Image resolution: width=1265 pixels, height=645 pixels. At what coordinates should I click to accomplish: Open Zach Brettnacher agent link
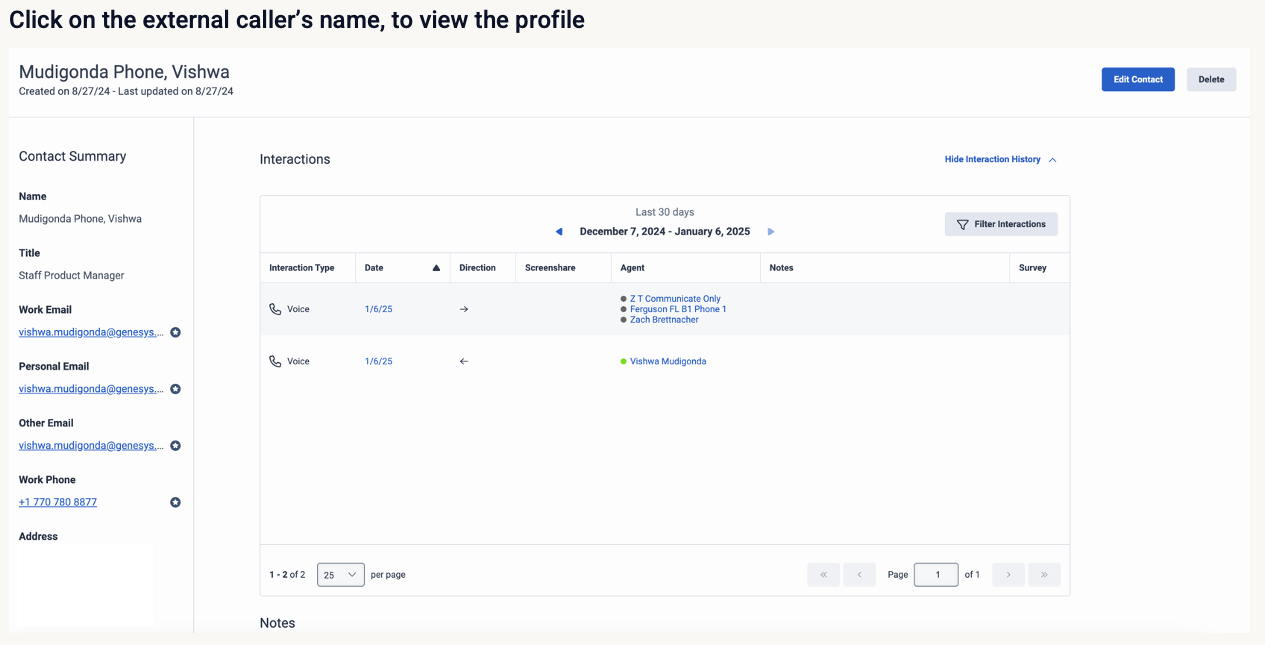[x=664, y=320]
